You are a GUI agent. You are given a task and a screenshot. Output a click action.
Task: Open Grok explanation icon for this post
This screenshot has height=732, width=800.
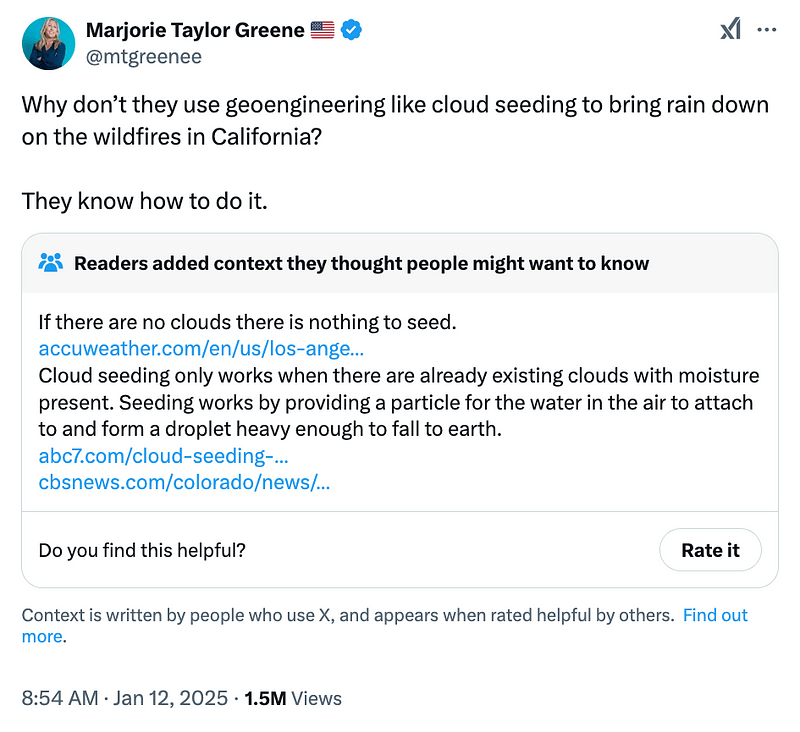click(x=731, y=31)
